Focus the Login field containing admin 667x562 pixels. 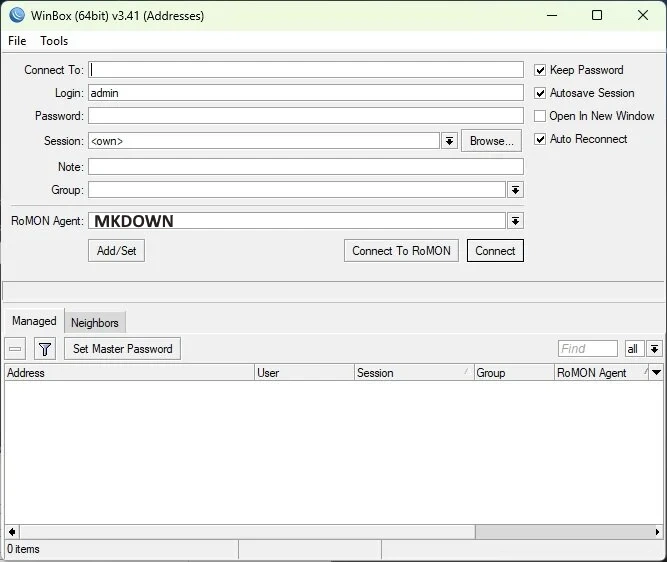click(306, 93)
